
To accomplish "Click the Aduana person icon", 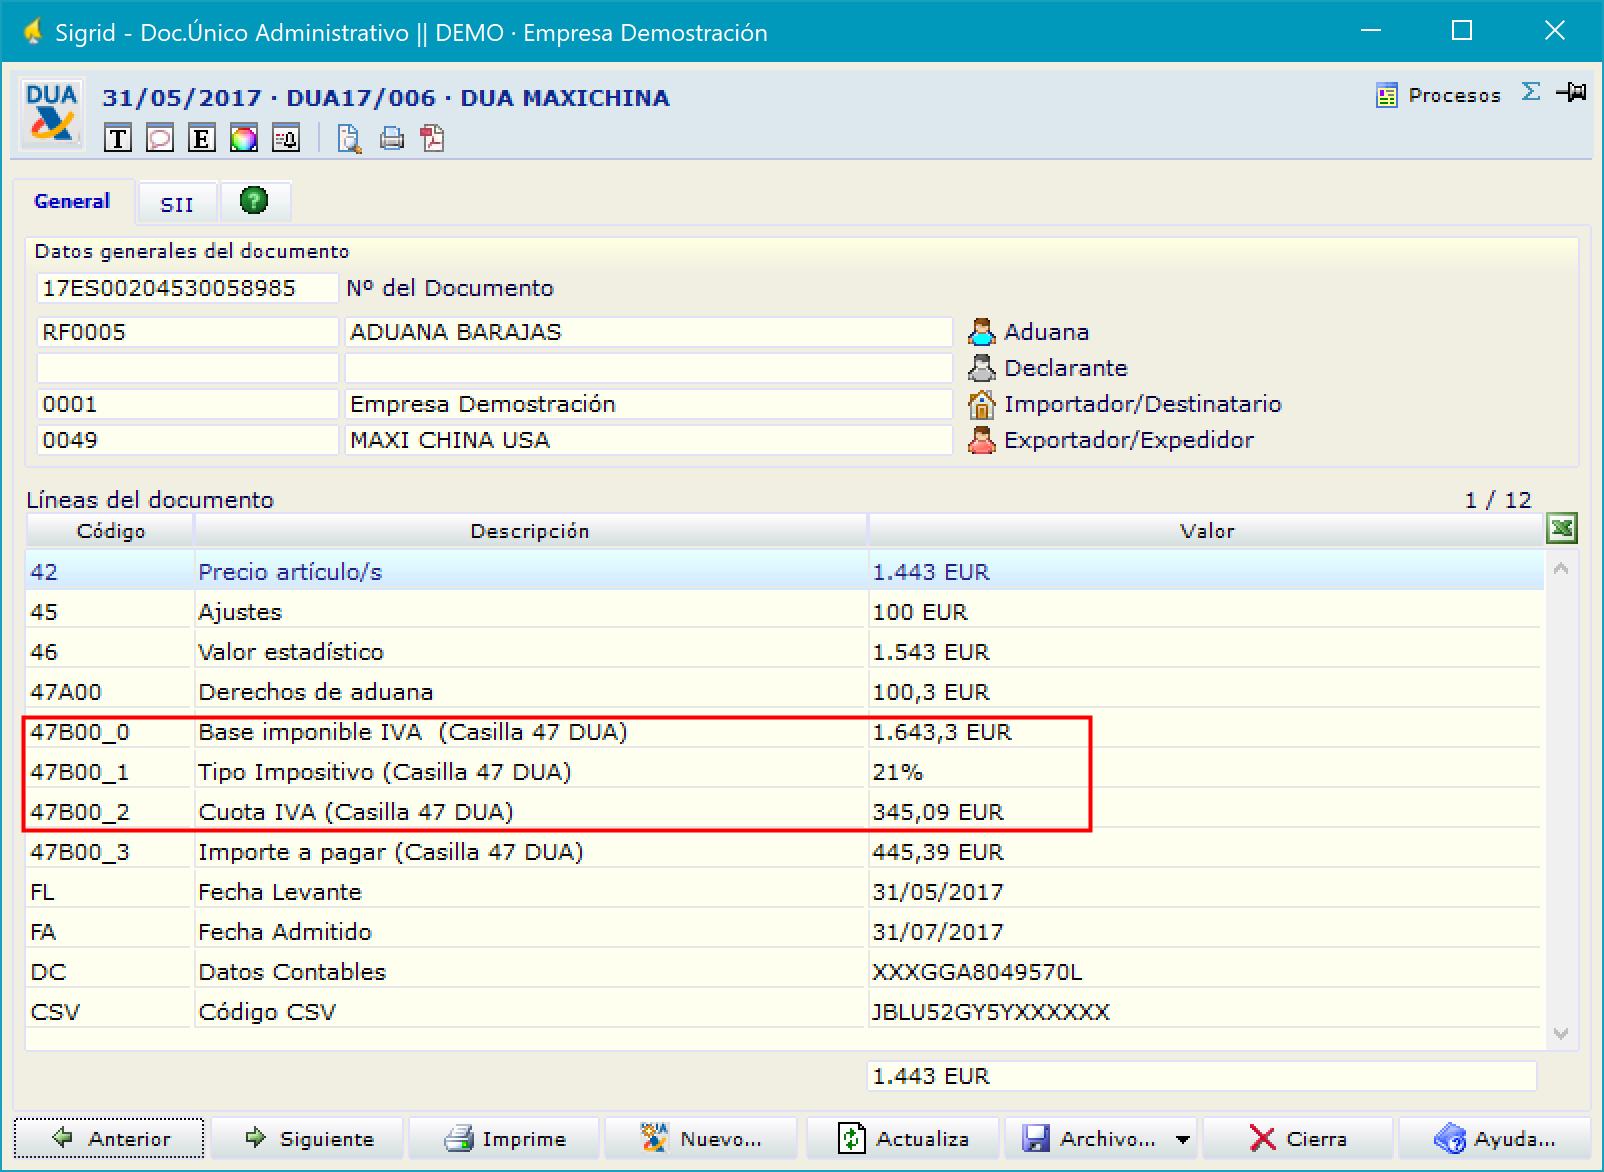I will (x=982, y=332).
